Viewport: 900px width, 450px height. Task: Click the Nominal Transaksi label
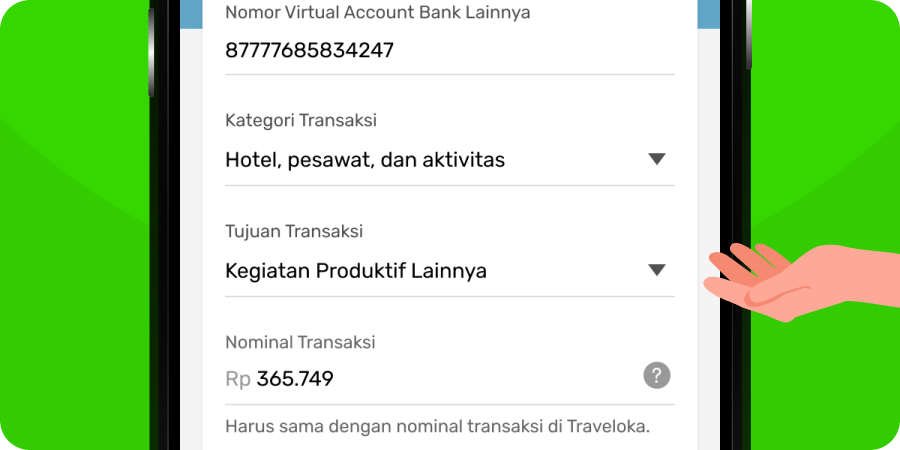300,343
